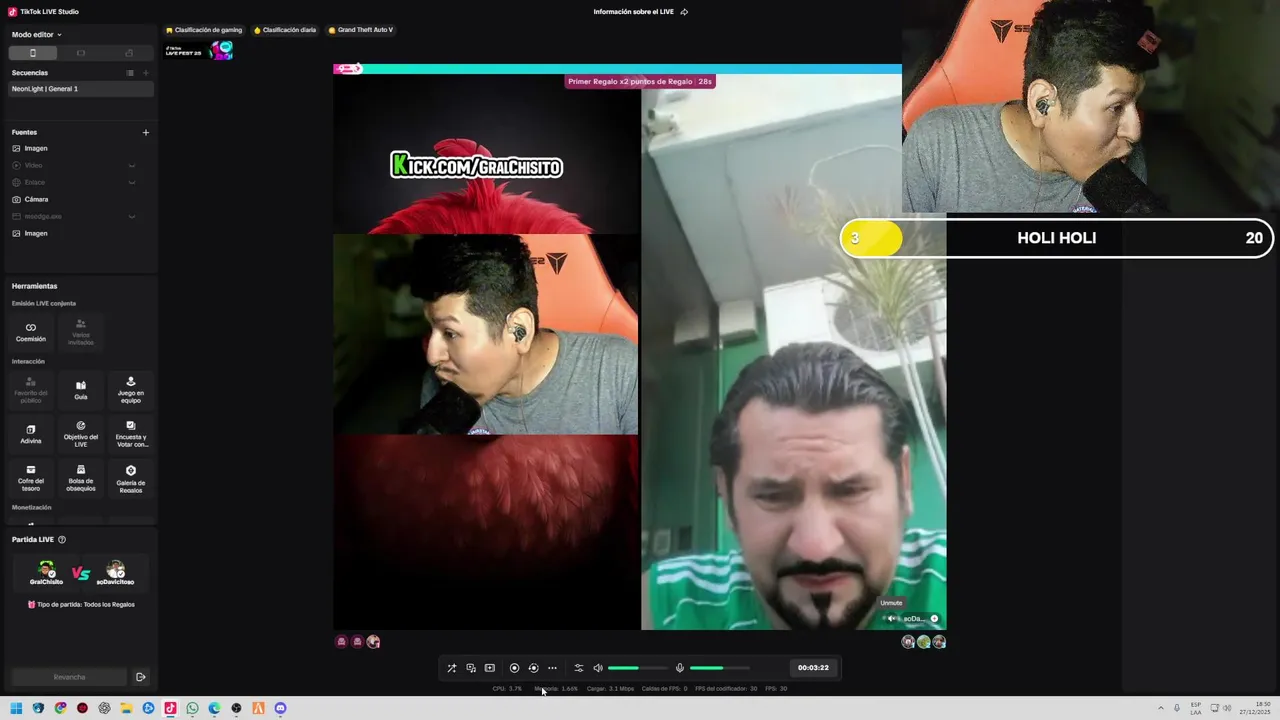This screenshot has width=1280, height=720.
Task: Click the 00:03:22 live timer
Action: tap(813, 668)
